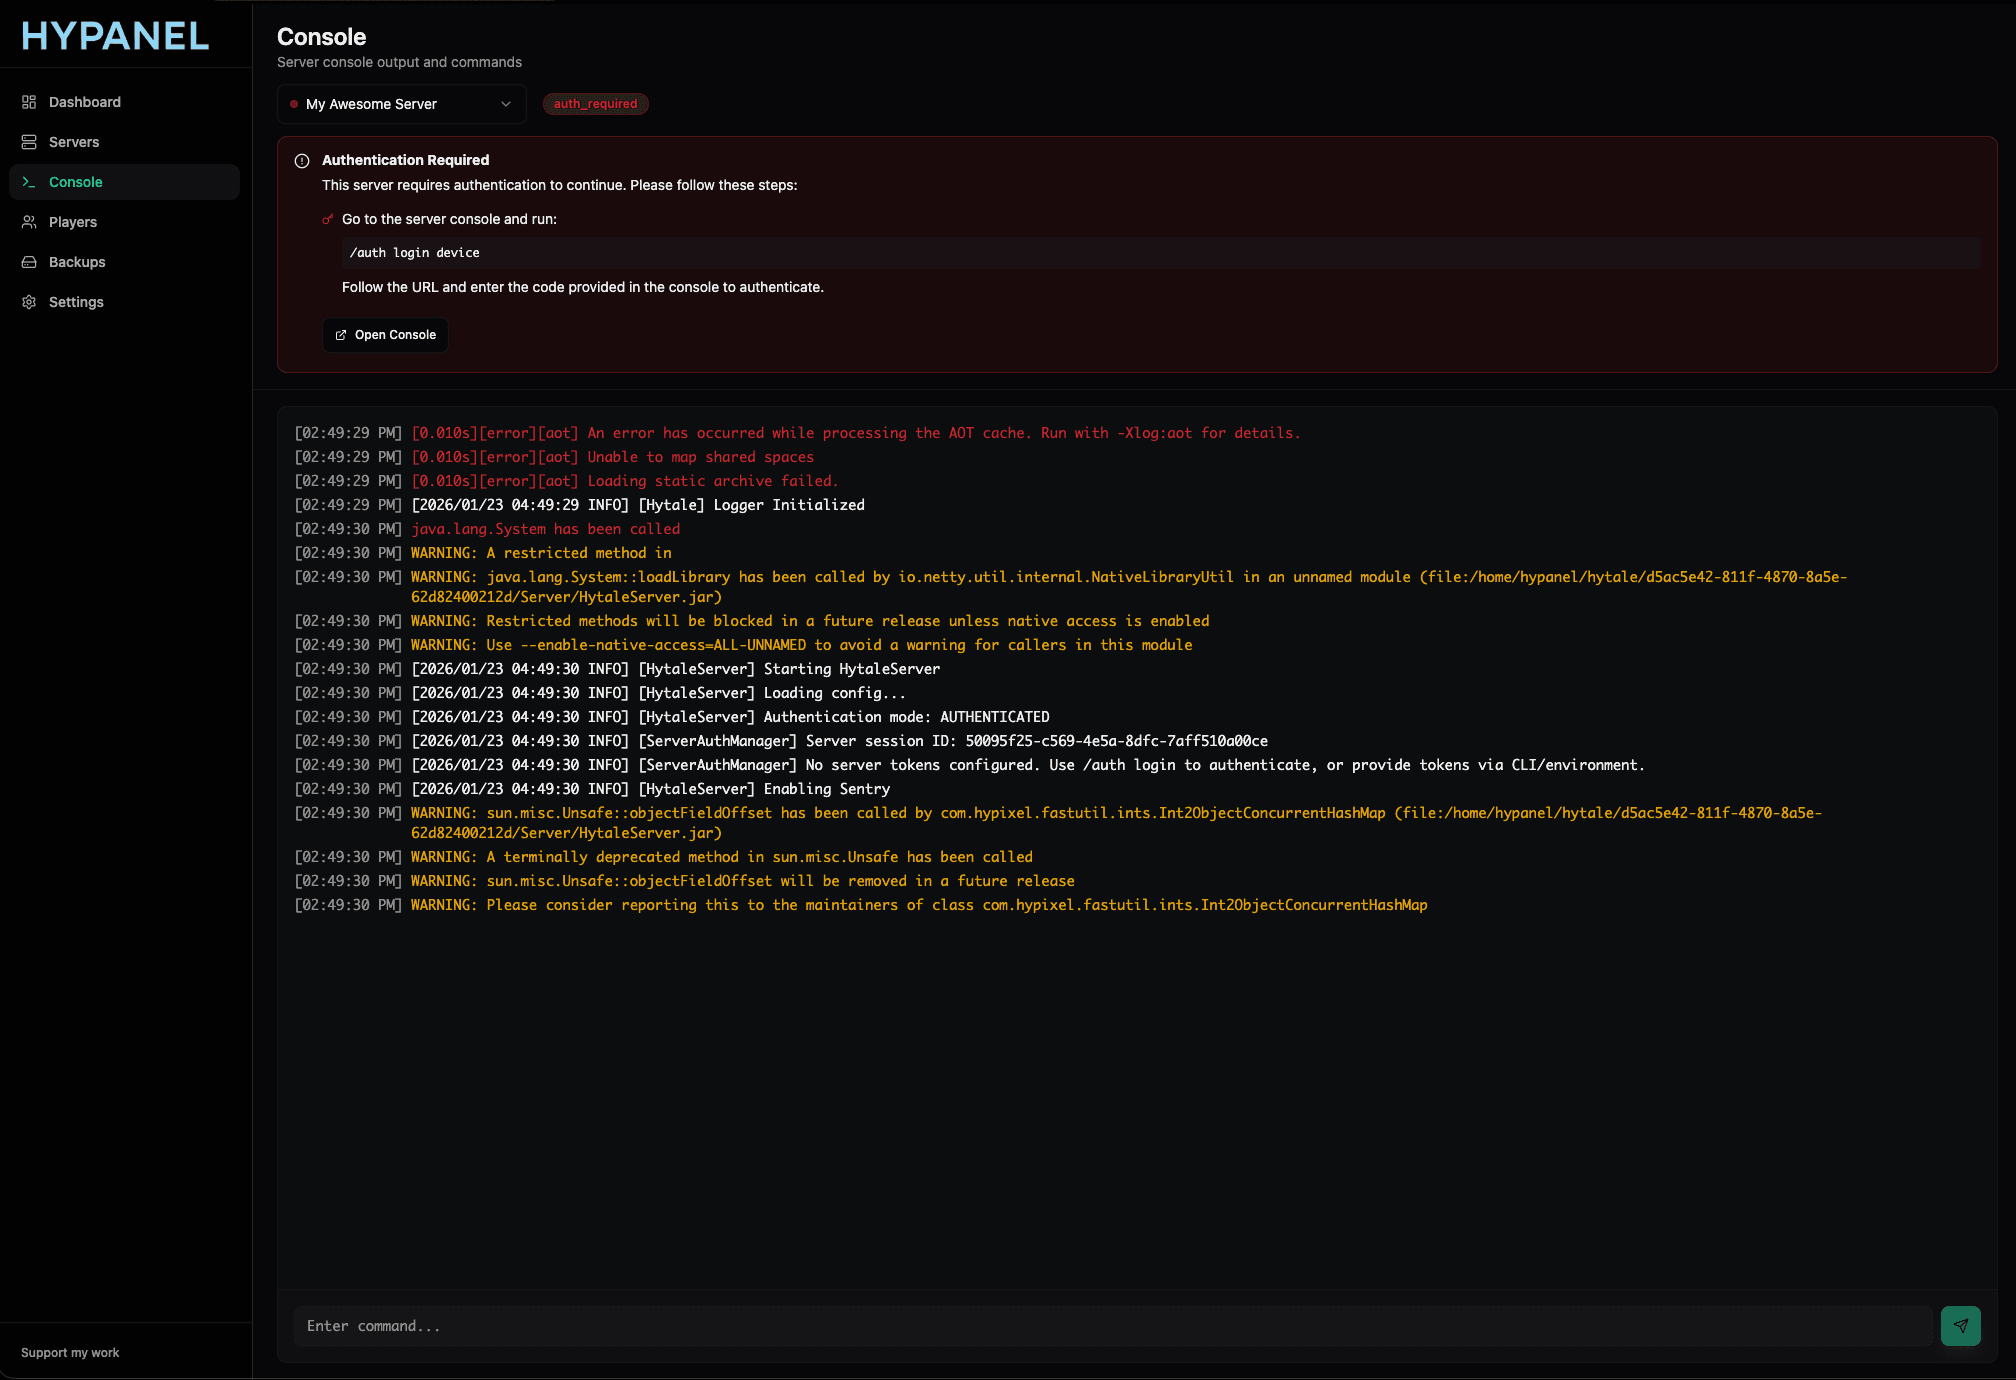Screen dimensions: 2016x1380
Task: Select the /auth login device command snippet
Action: point(413,252)
